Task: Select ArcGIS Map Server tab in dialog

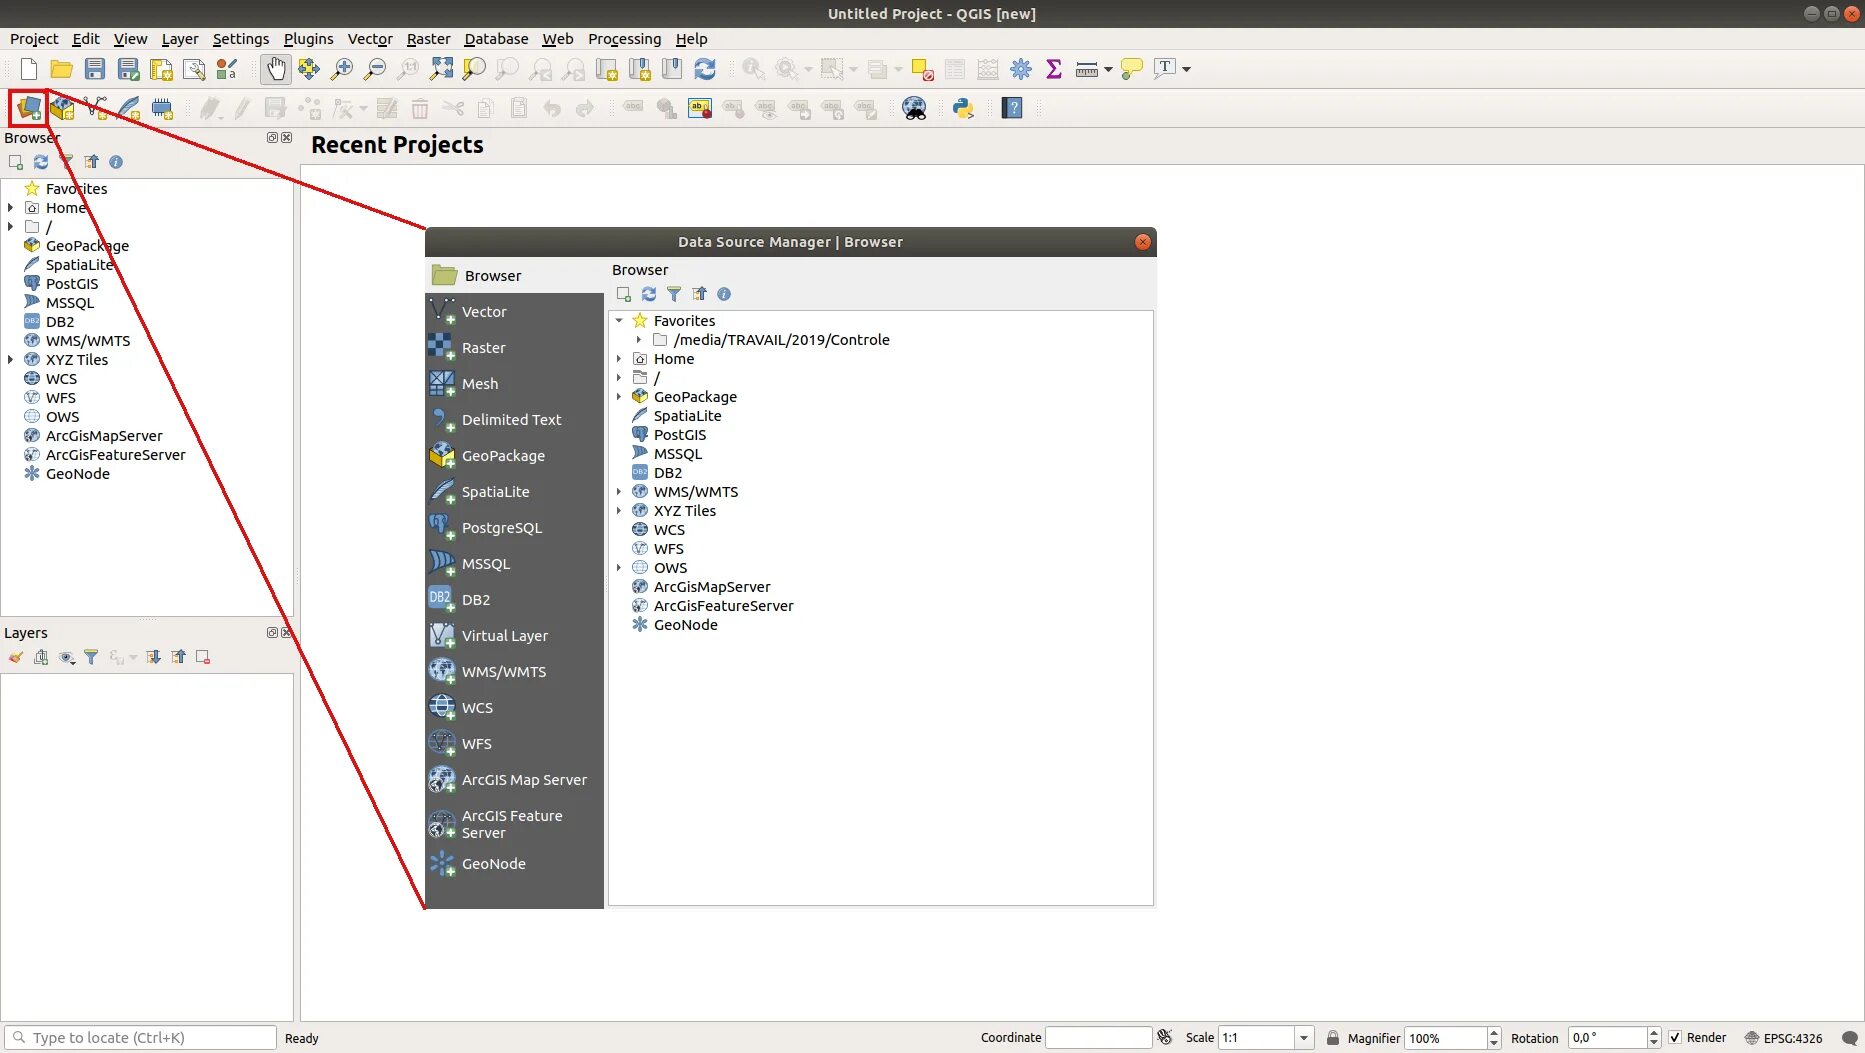Action: pyautogui.click(x=514, y=780)
